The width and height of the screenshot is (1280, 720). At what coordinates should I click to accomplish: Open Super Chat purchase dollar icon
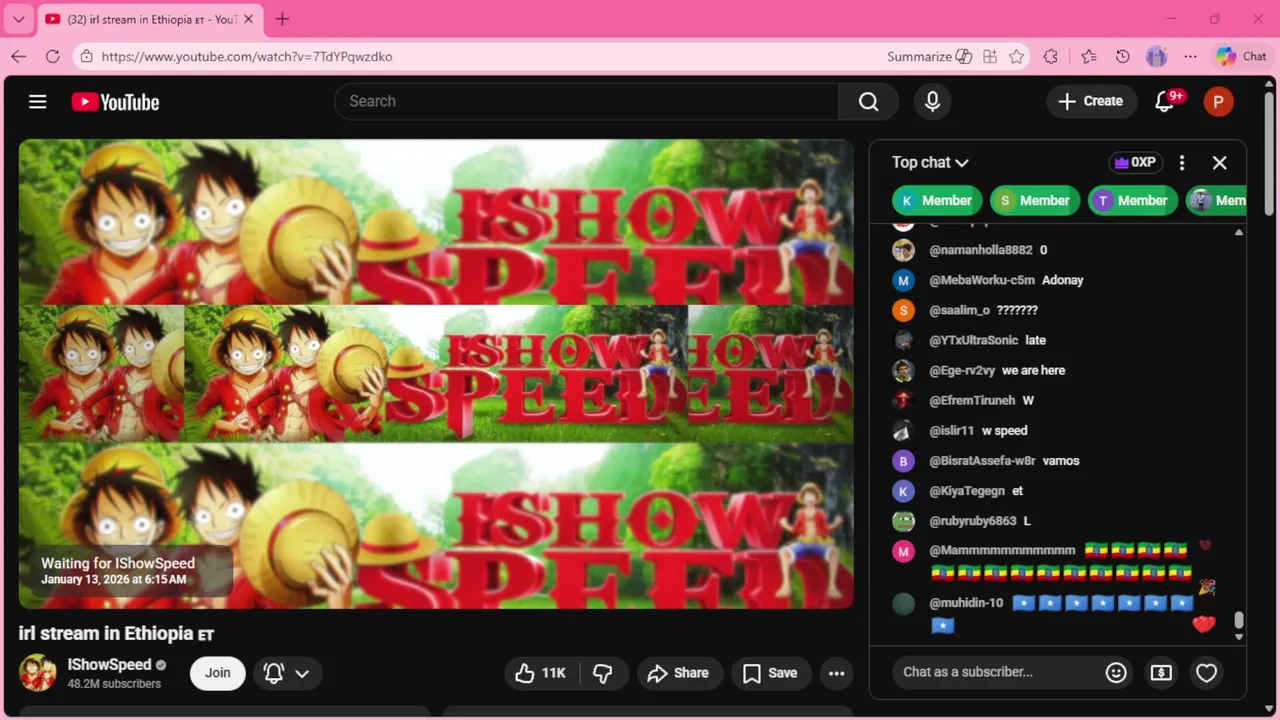[x=1161, y=673]
